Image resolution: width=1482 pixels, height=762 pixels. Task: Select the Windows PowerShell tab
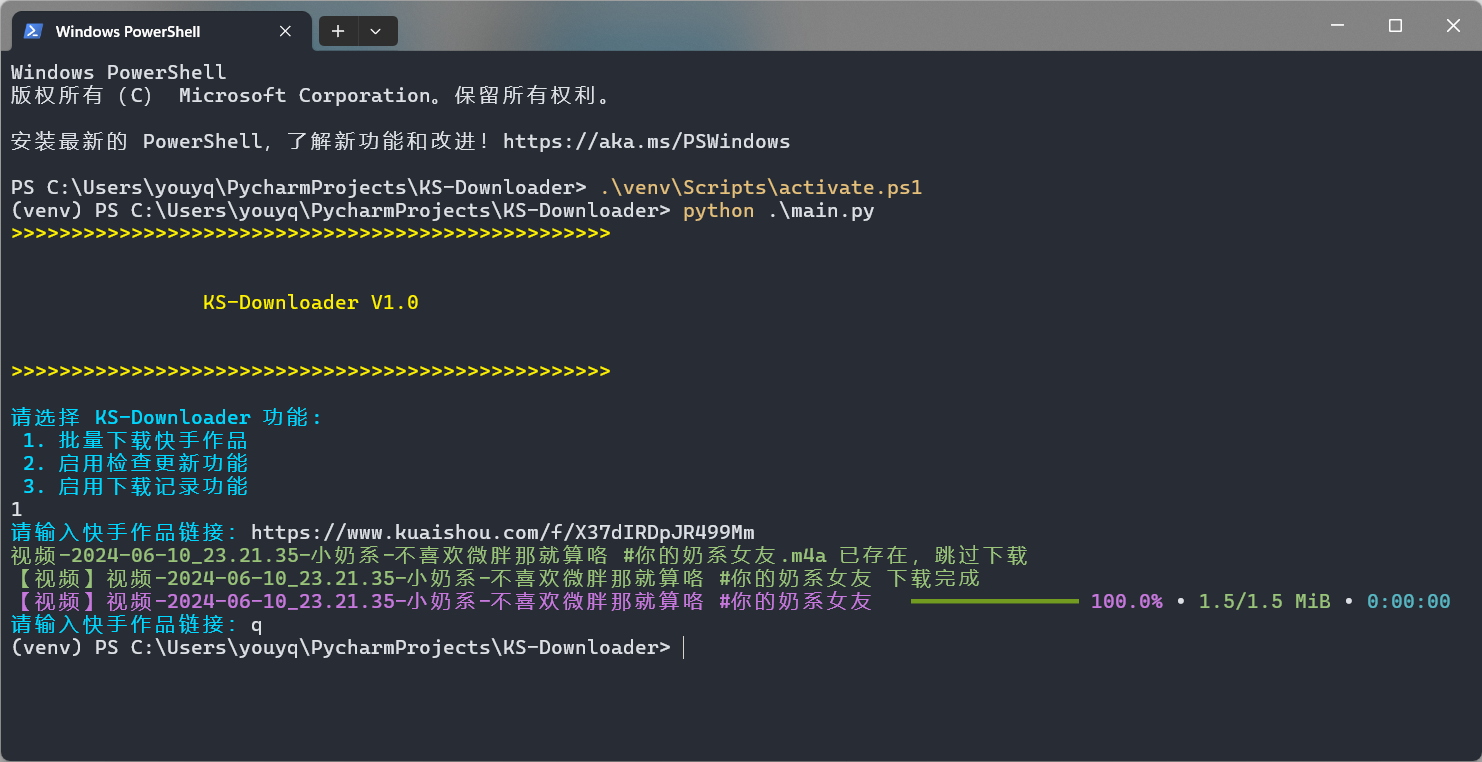pos(160,31)
